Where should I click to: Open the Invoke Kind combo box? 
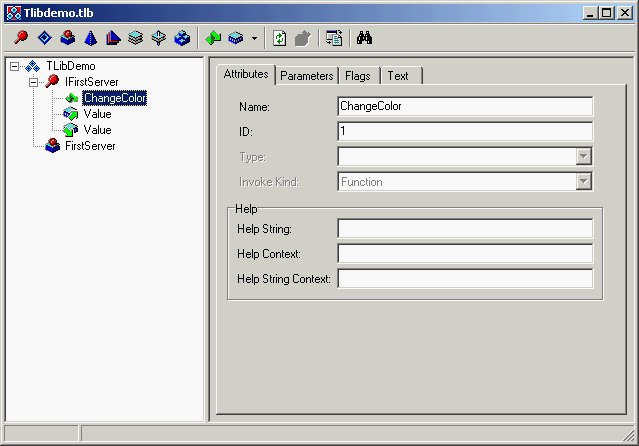tap(584, 182)
